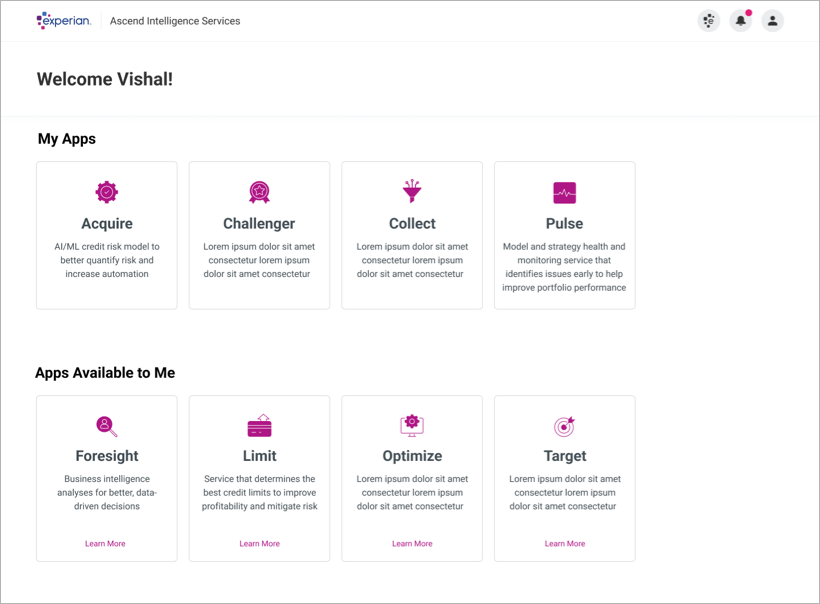Image resolution: width=820 pixels, height=604 pixels.
Task: Click the Target bullseye icon
Action: click(x=565, y=426)
